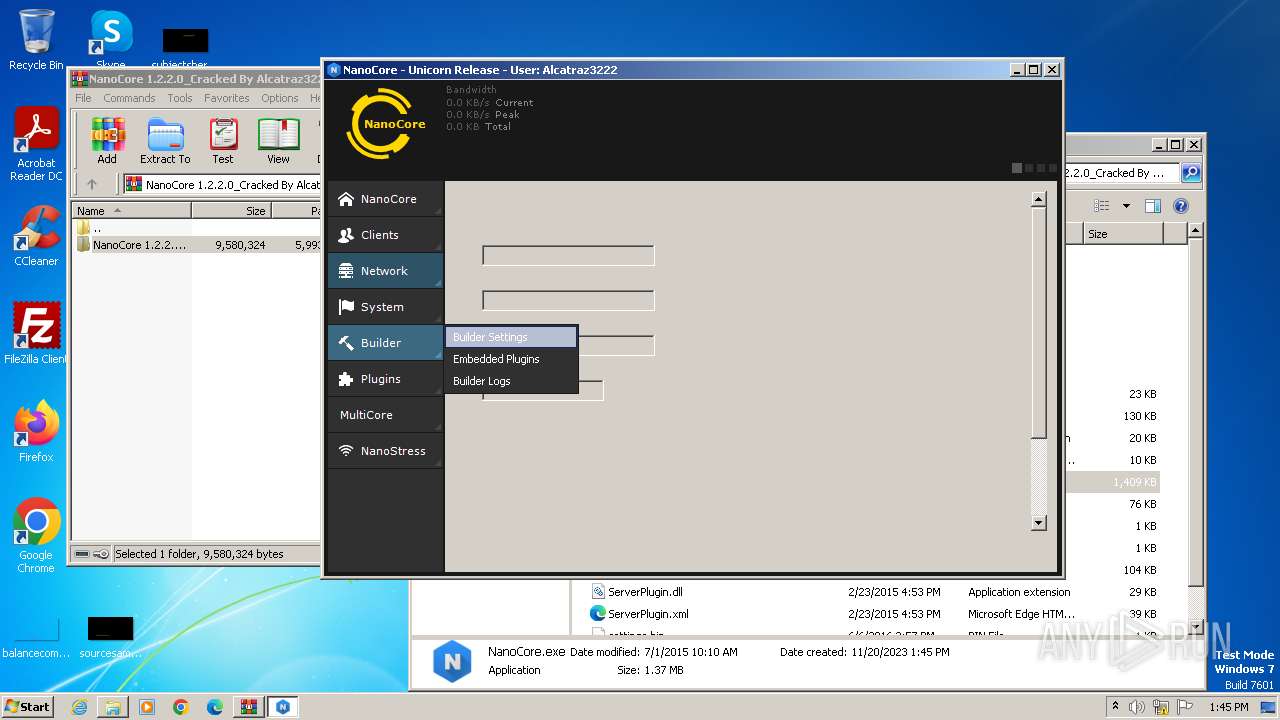Viewport: 1280px width, 720px height.
Task: Click Explorer Size column header
Action: point(1123,233)
